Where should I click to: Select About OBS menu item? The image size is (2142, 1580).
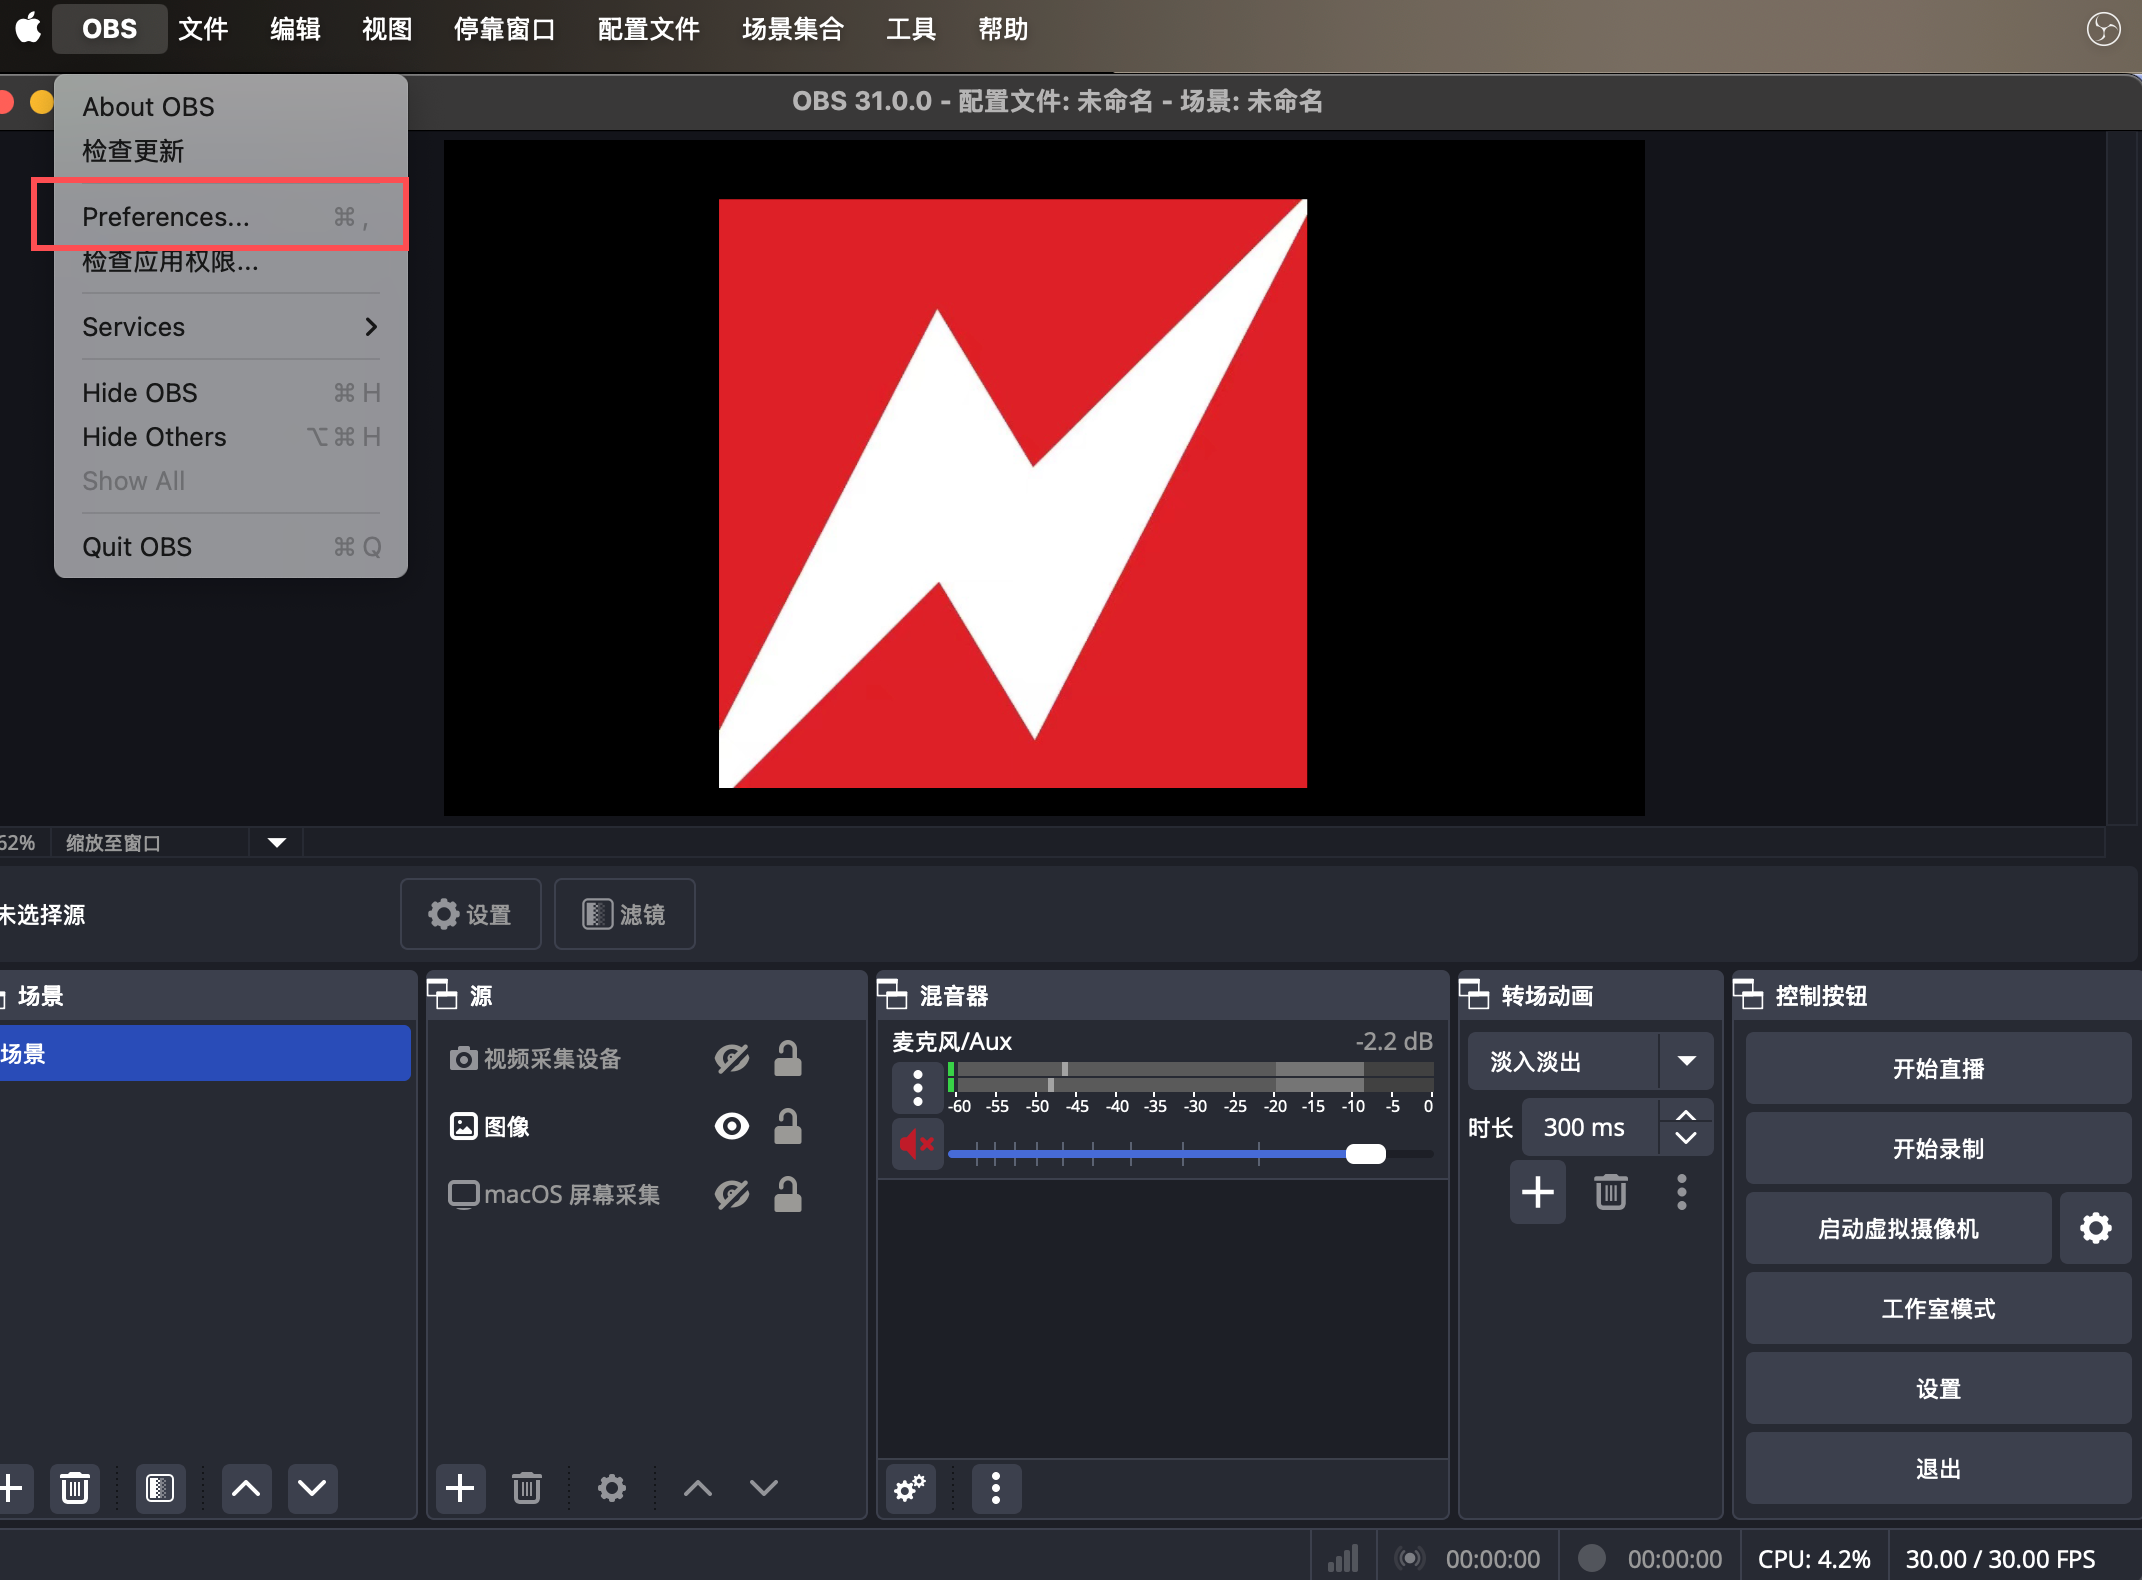coord(230,107)
